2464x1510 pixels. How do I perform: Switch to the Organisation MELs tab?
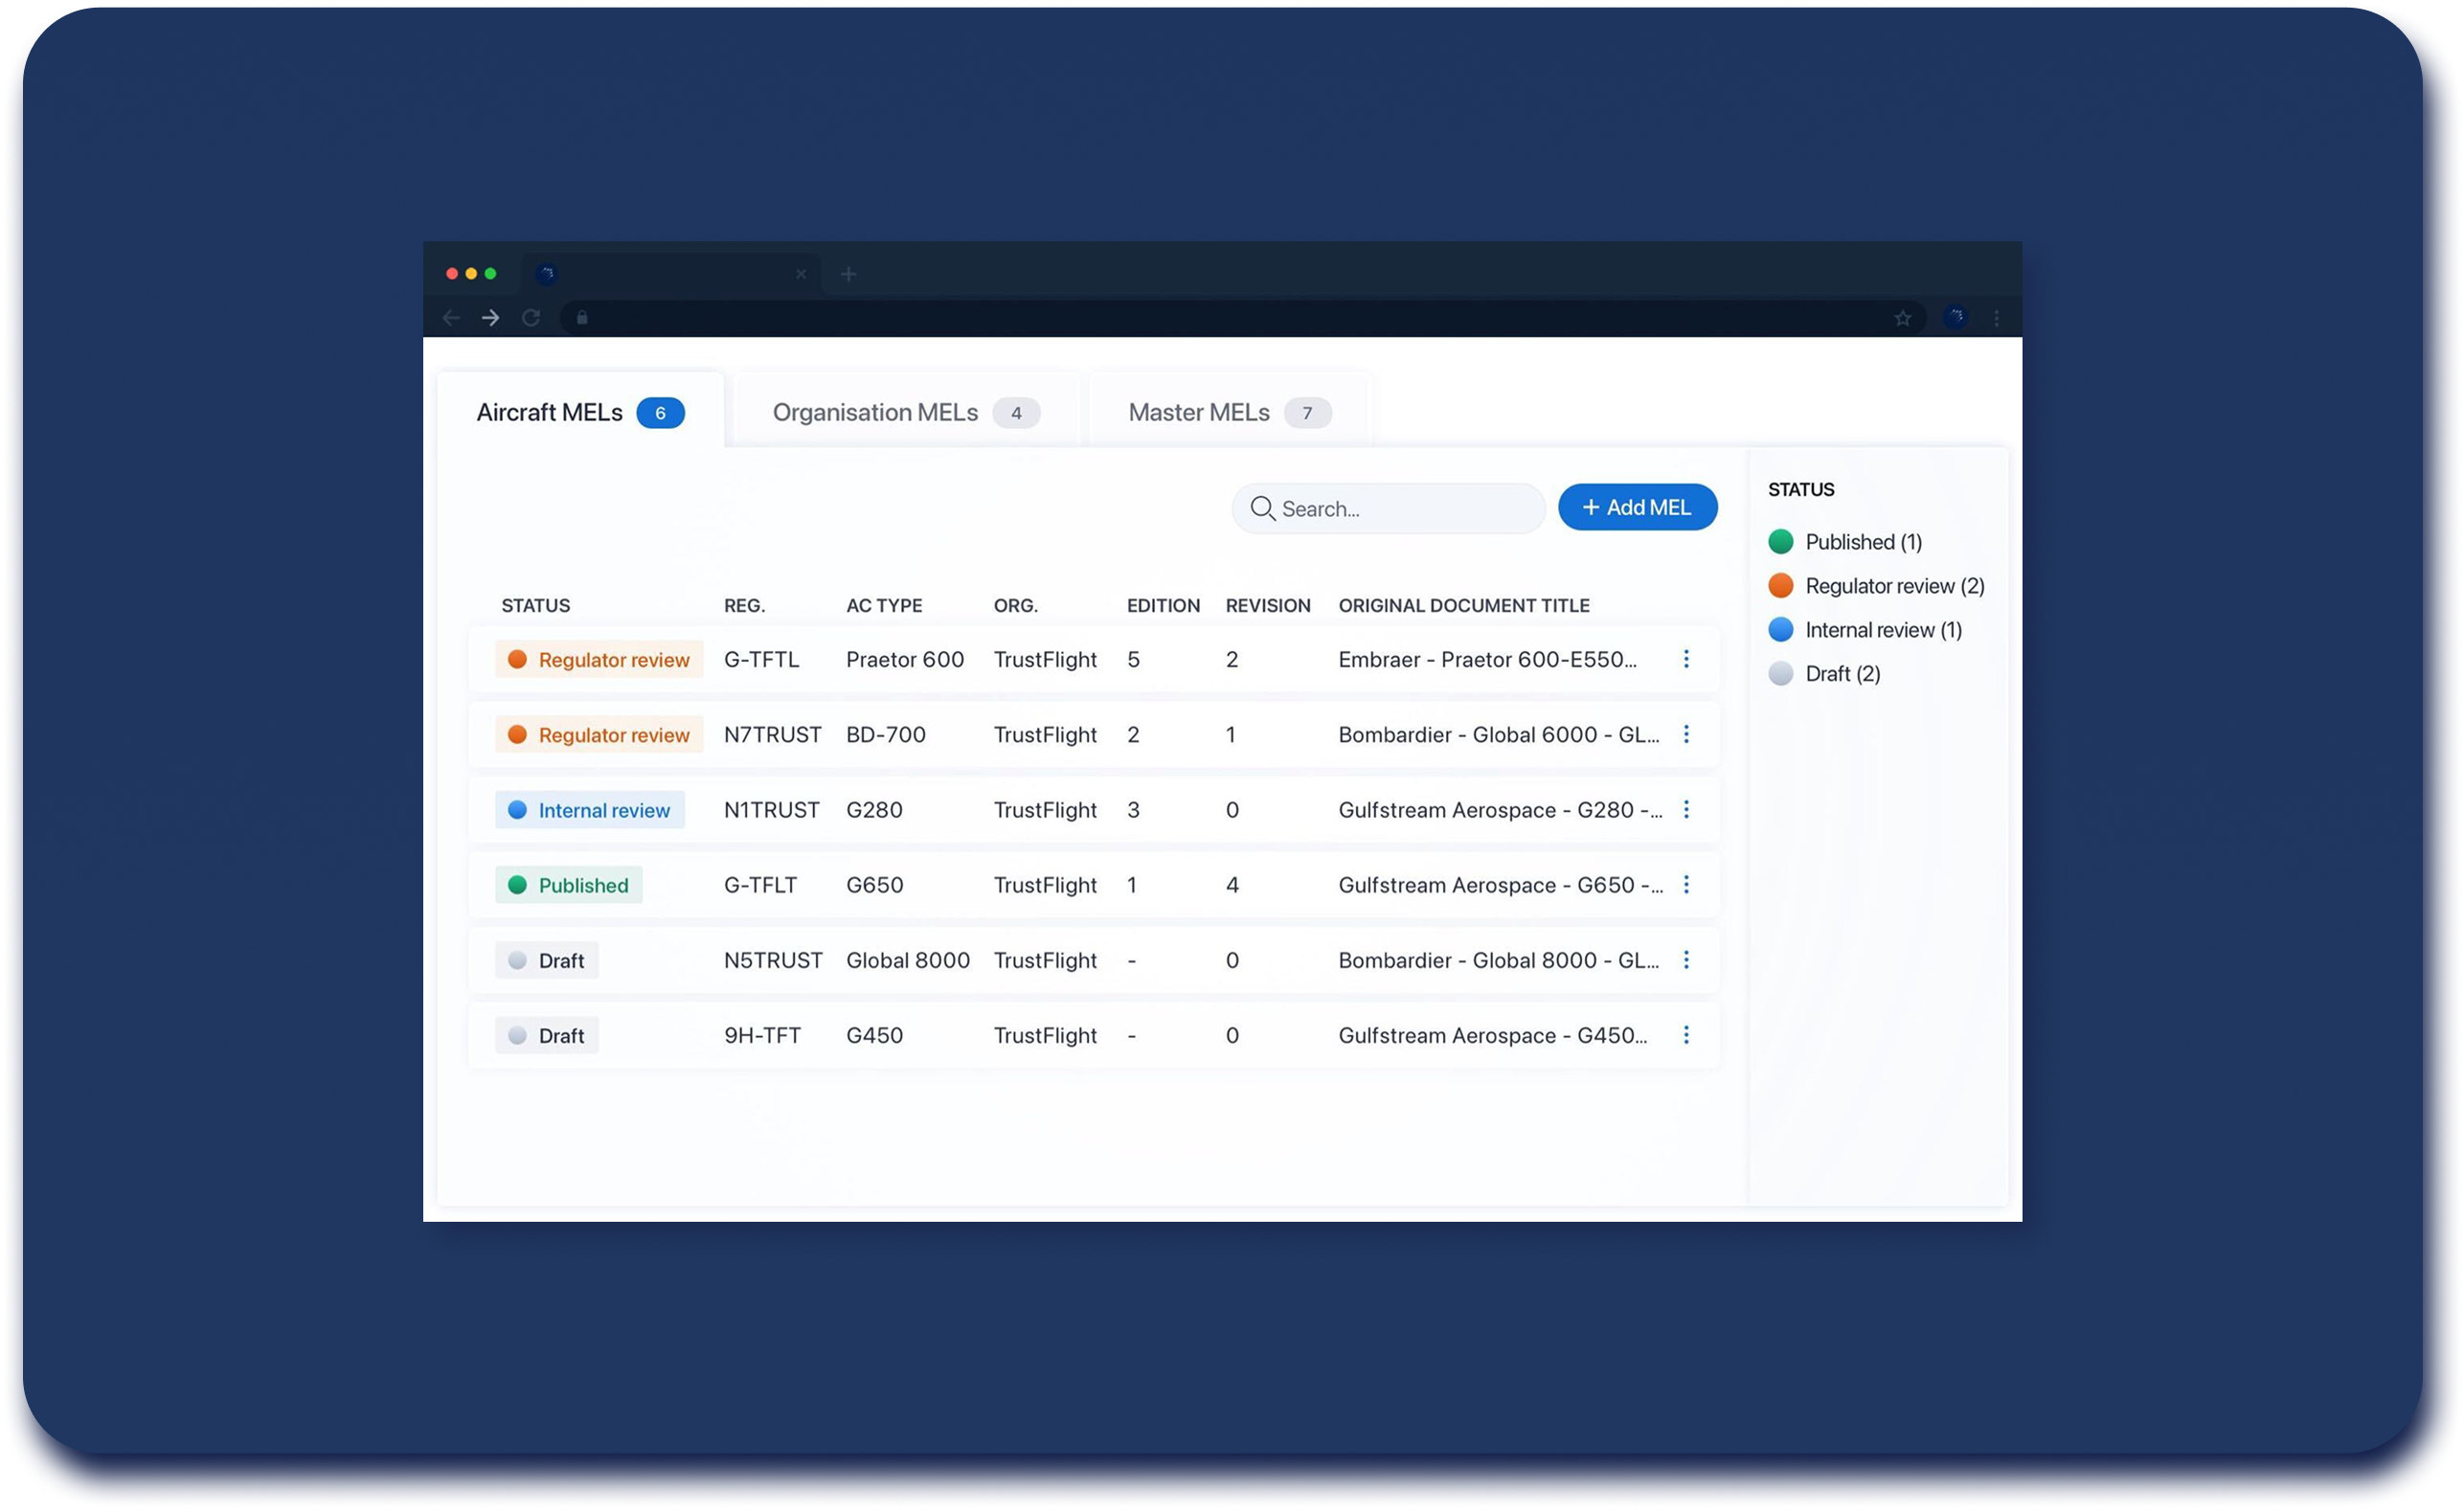906,412
